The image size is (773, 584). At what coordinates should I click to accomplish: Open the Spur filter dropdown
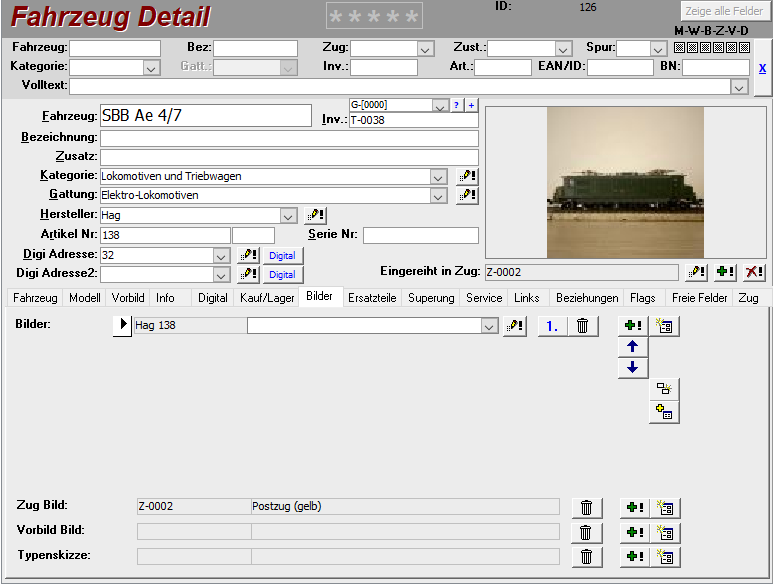coord(658,49)
